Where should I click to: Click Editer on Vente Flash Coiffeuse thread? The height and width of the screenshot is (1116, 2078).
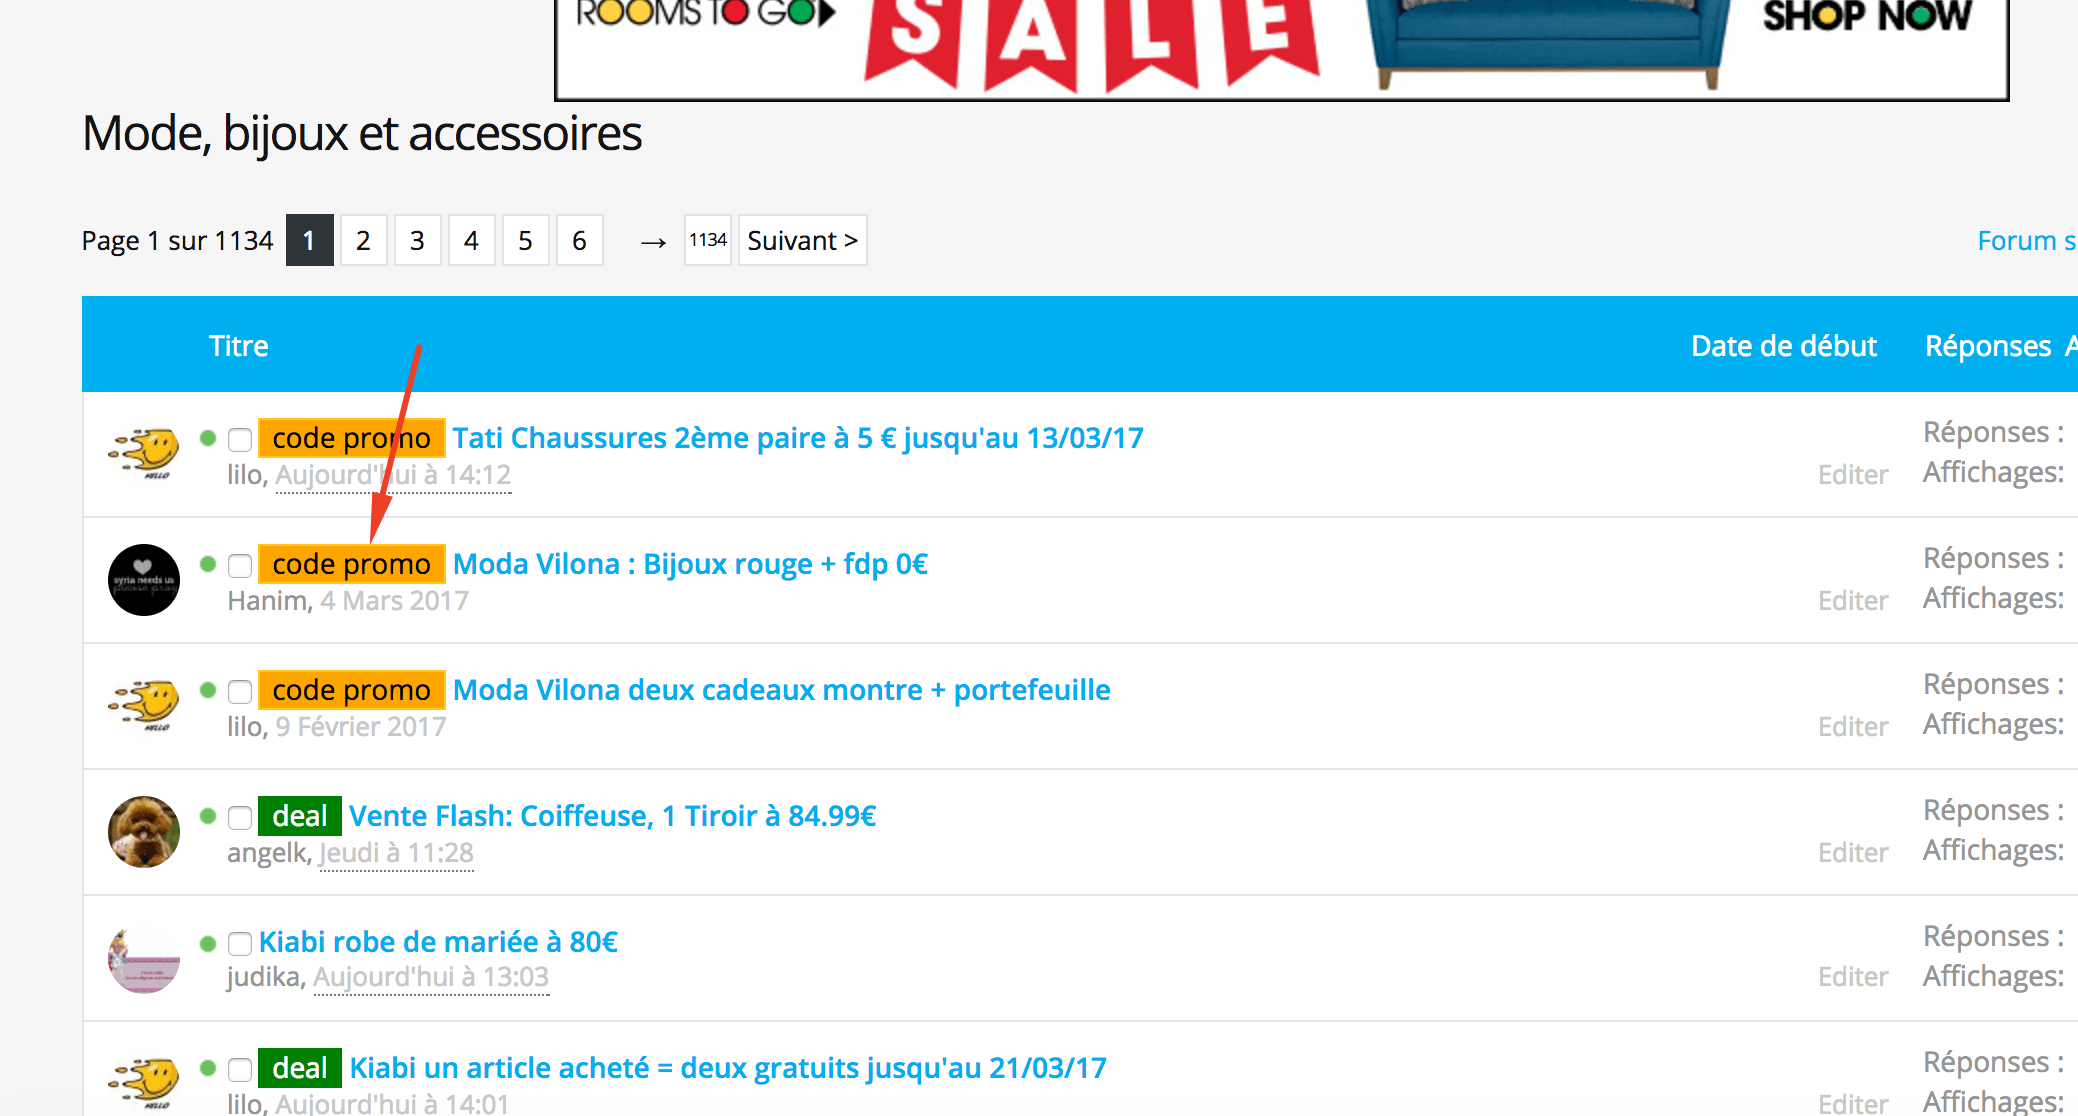tap(1852, 853)
